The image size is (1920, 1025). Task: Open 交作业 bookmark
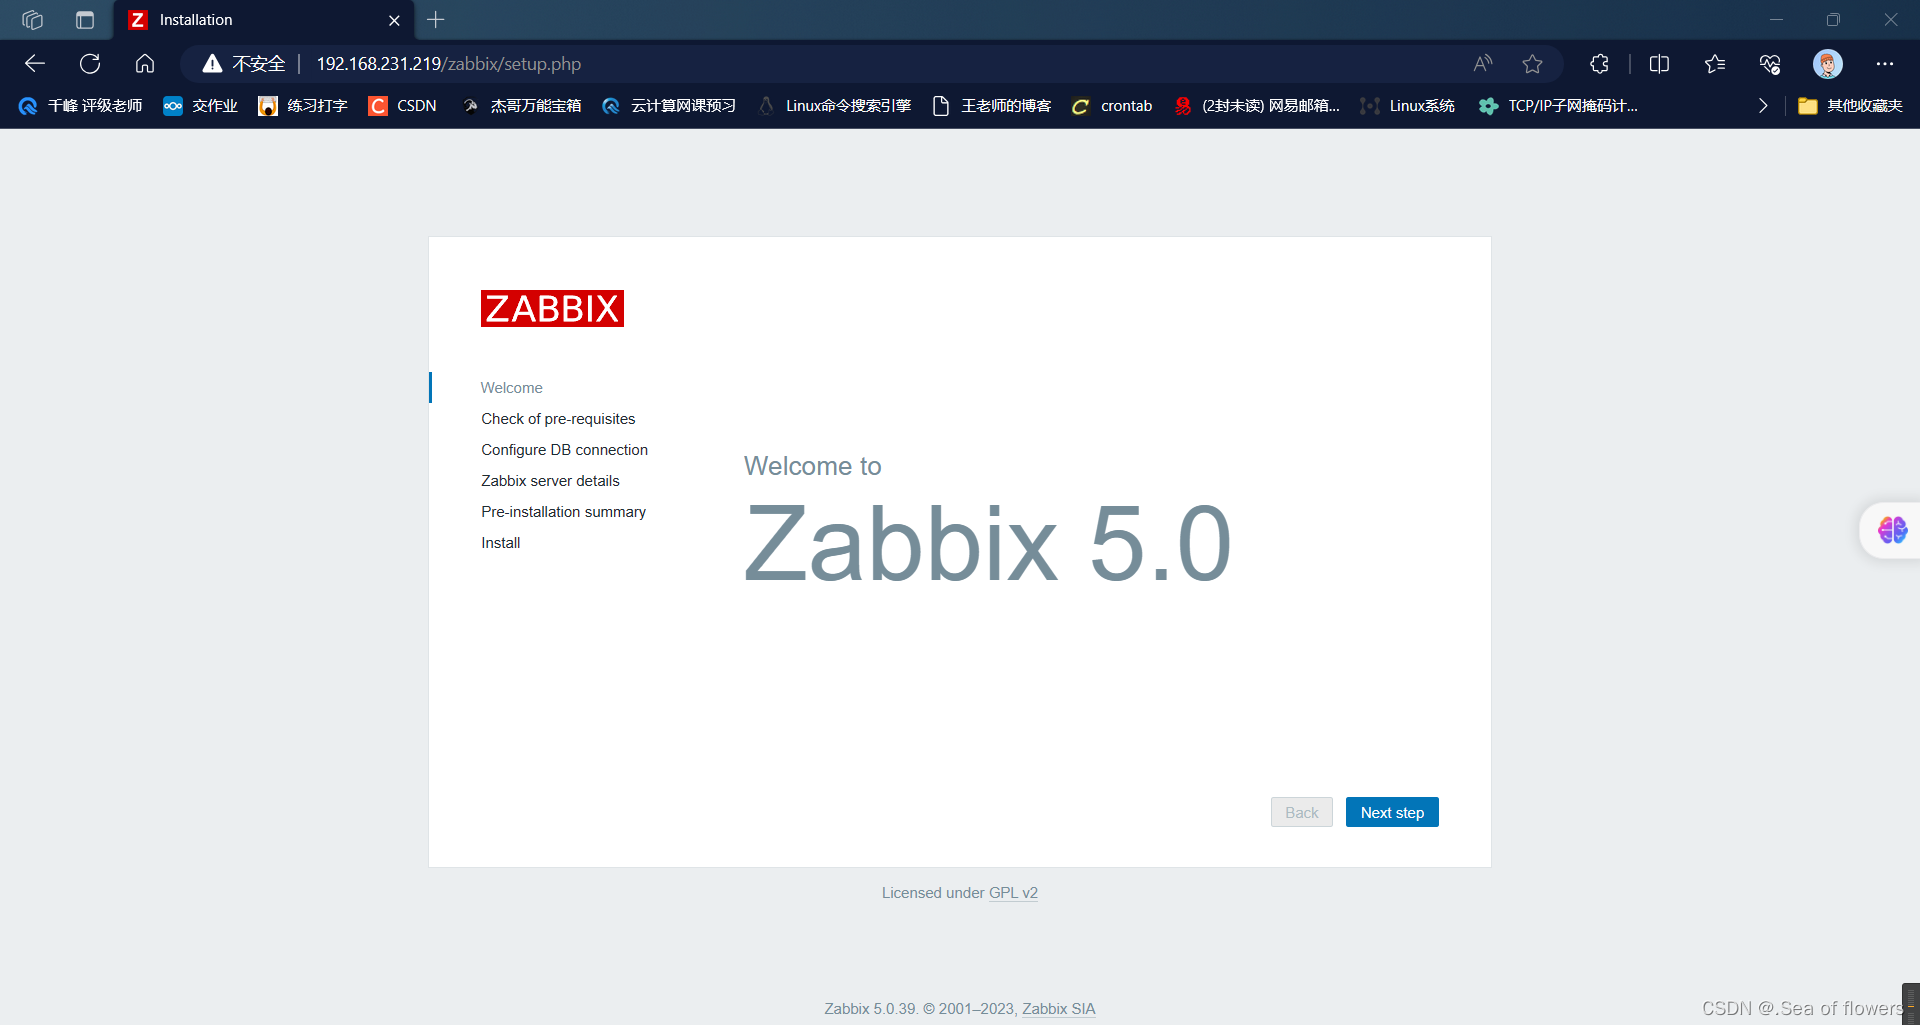(x=201, y=106)
